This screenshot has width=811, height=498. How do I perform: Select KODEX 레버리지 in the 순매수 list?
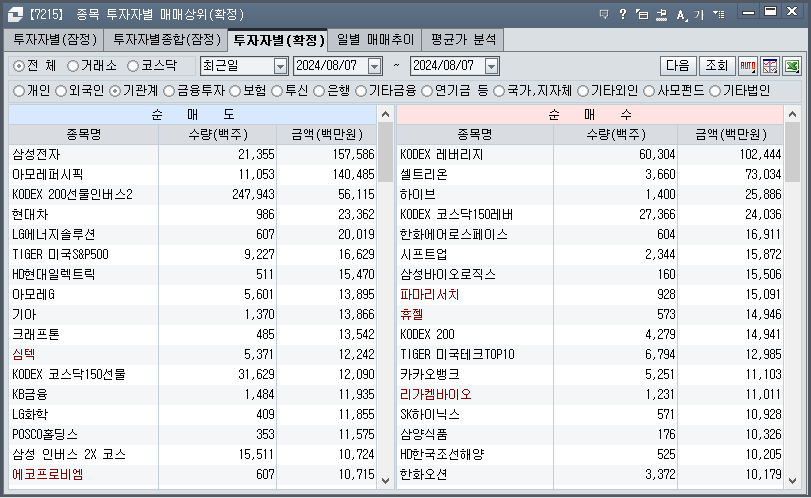tap(441, 155)
